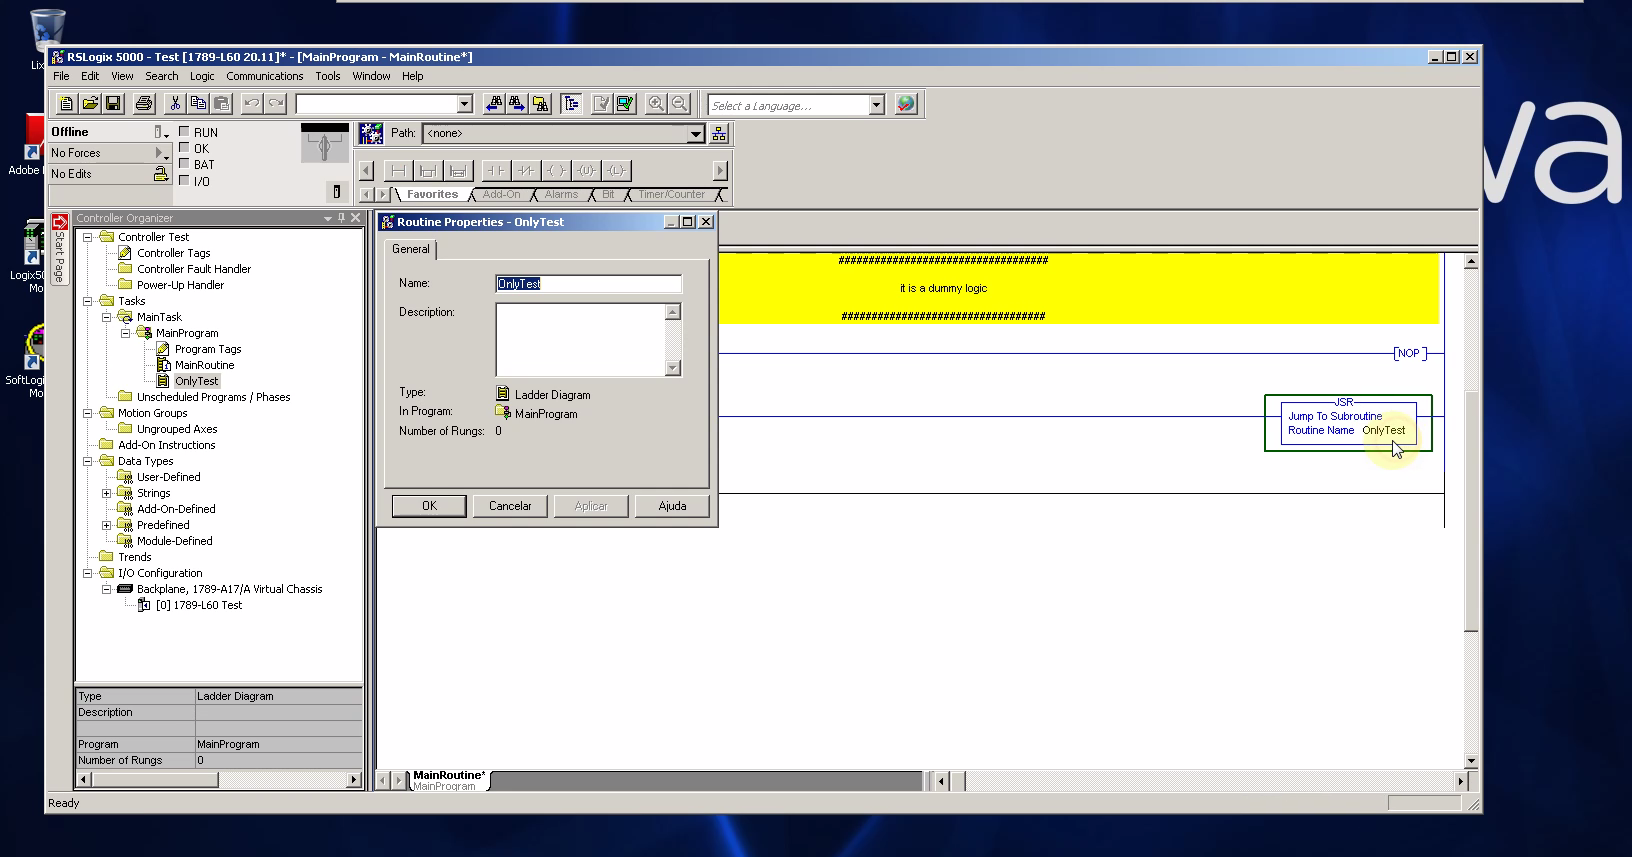Expand the Strings data type node
The width and height of the screenshot is (1632, 857).
106,493
